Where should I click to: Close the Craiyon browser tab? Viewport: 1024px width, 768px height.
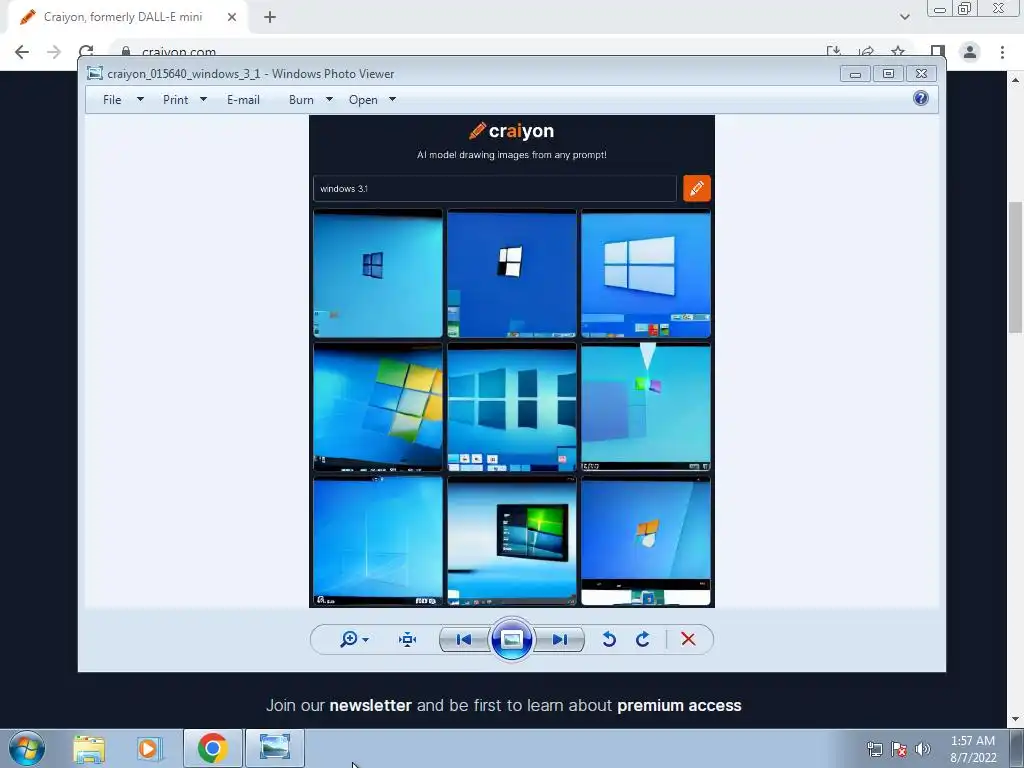pyautogui.click(x=232, y=17)
